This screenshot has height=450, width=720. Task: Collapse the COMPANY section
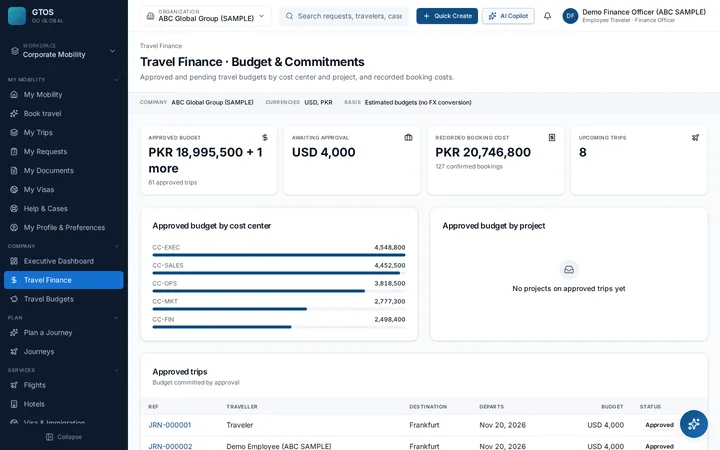116,247
